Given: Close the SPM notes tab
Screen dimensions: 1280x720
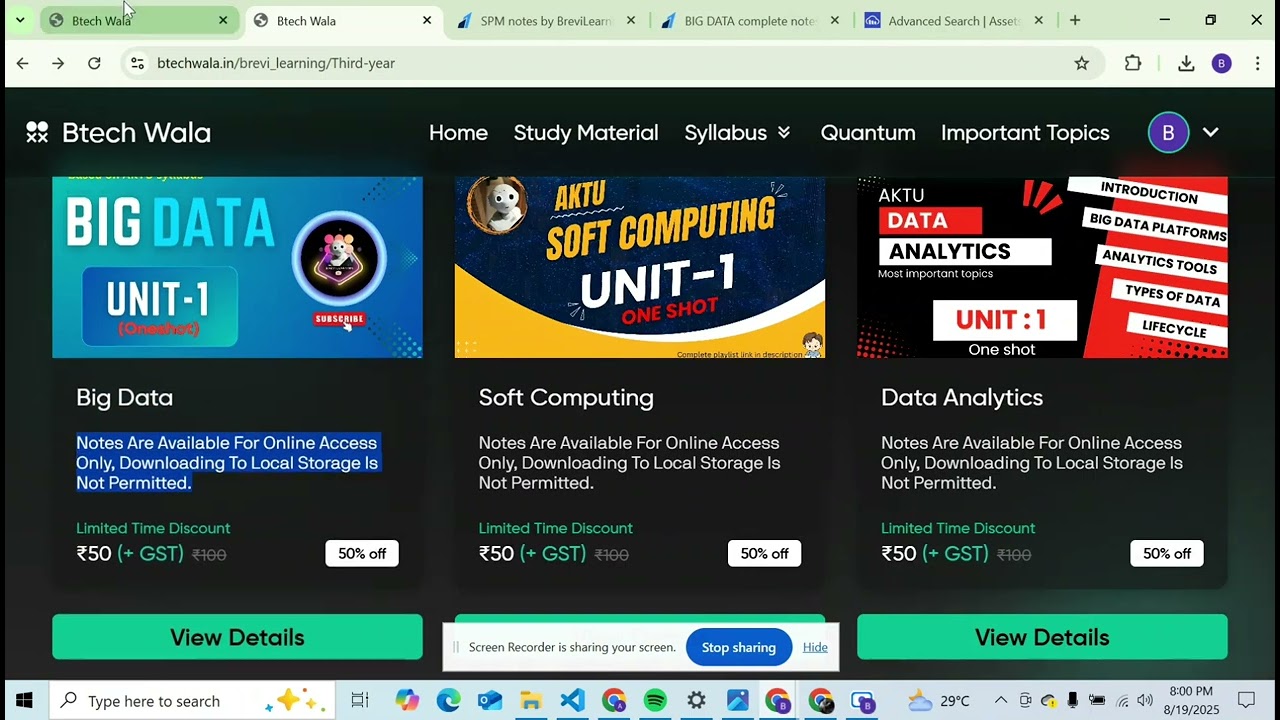Looking at the screenshot, I should 631,20.
